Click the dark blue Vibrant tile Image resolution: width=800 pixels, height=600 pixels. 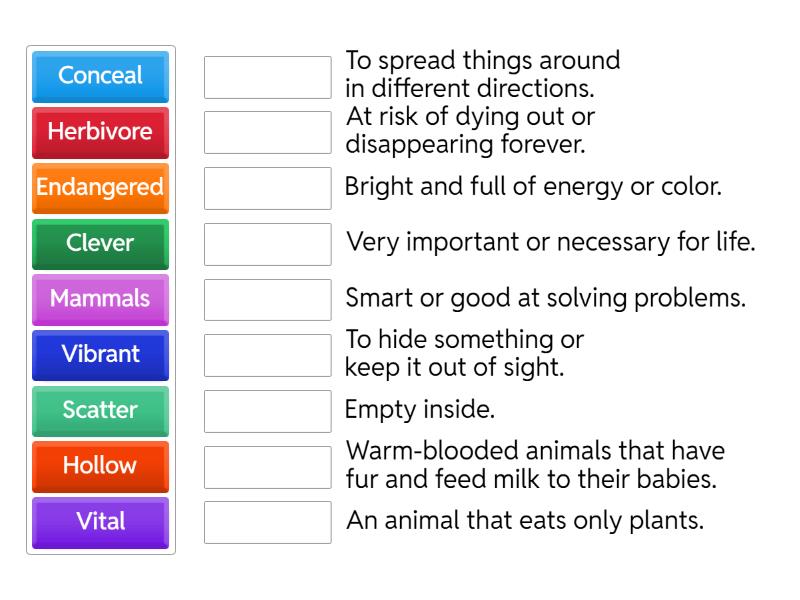tap(100, 355)
